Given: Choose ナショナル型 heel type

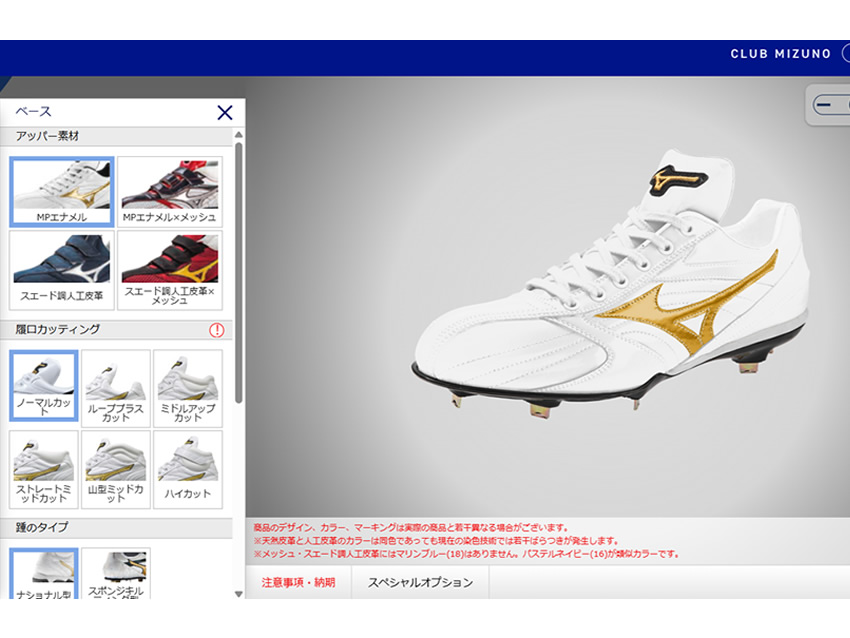Looking at the screenshot, I should click(44, 573).
